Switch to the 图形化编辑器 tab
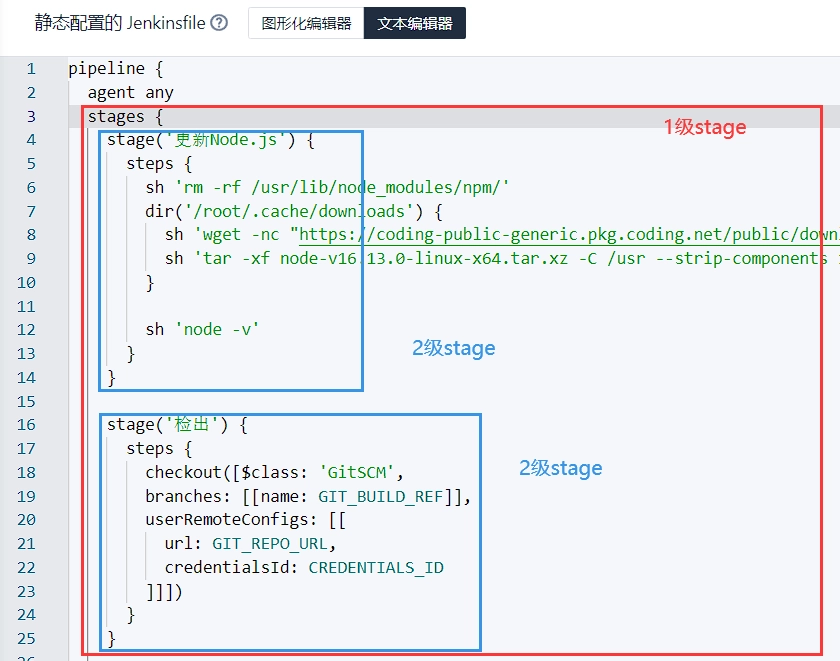Image resolution: width=840 pixels, height=661 pixels. tap(306, 24)
